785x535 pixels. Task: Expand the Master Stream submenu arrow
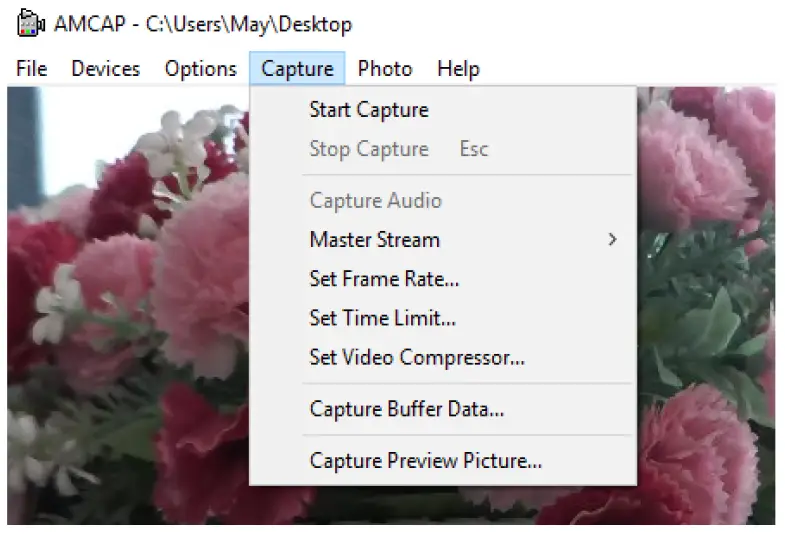coord(612,240)
